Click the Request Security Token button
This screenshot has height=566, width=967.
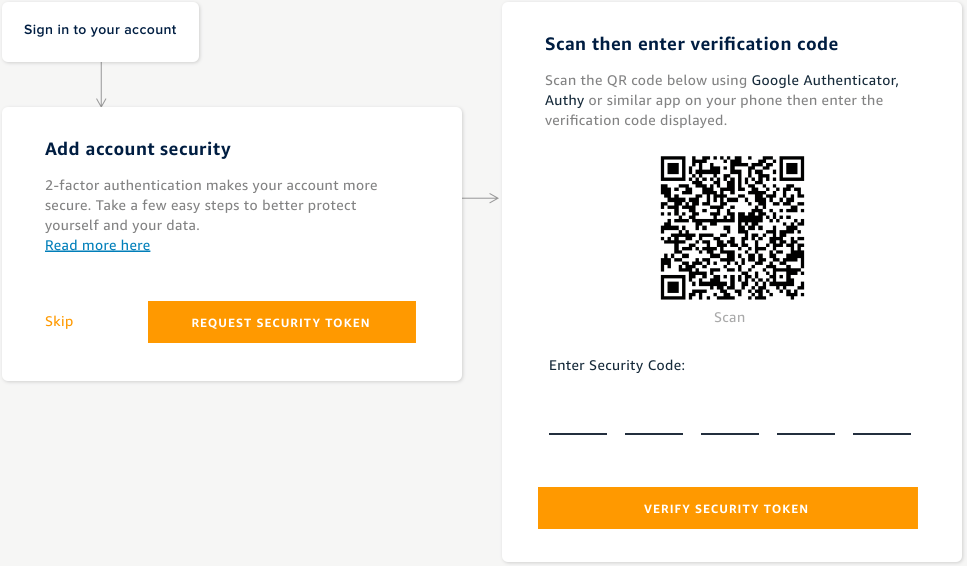[x=282, y=322]
